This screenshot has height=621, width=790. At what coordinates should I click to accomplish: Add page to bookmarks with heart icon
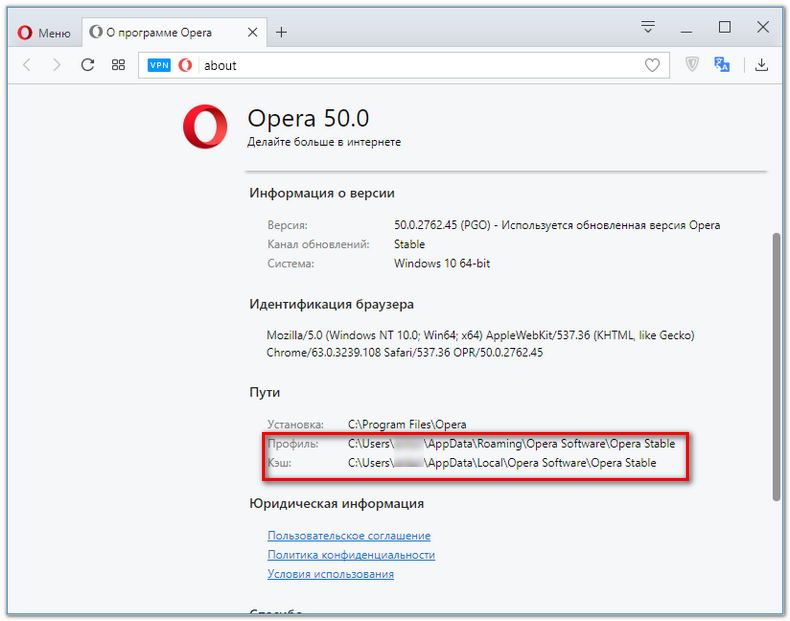click(652, 65)
